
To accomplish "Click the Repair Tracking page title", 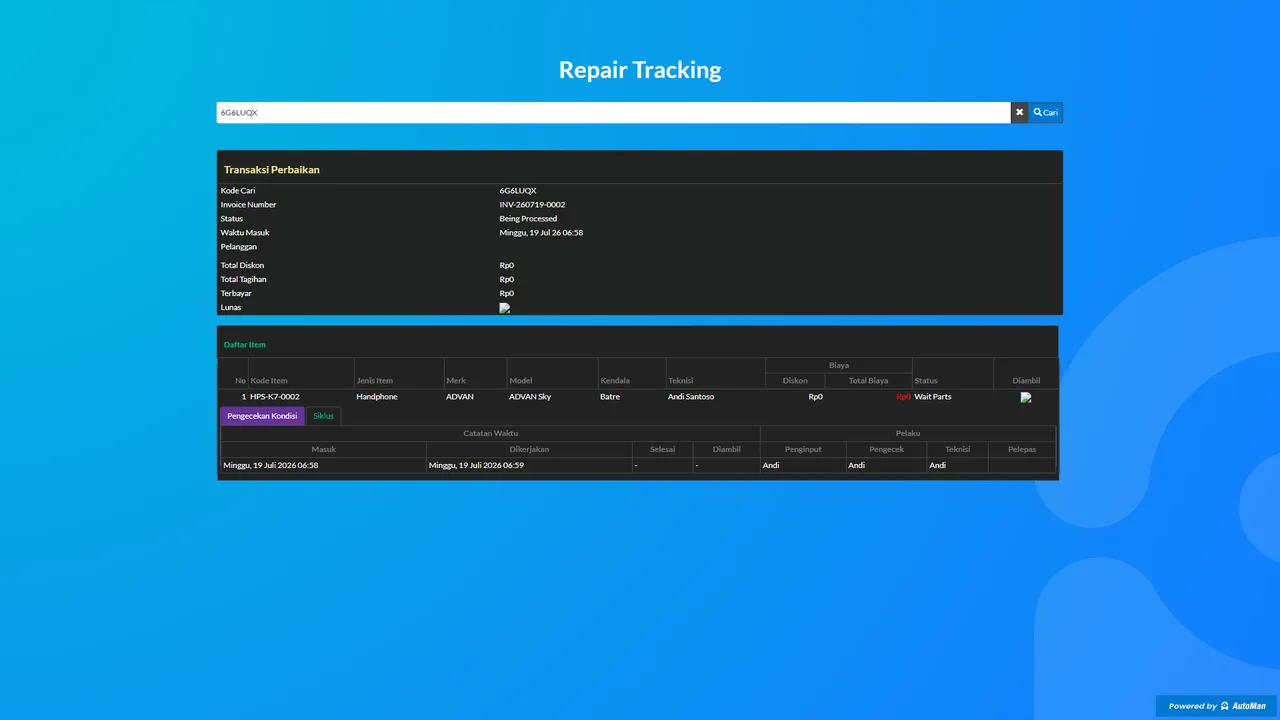I will coord(640,70).
